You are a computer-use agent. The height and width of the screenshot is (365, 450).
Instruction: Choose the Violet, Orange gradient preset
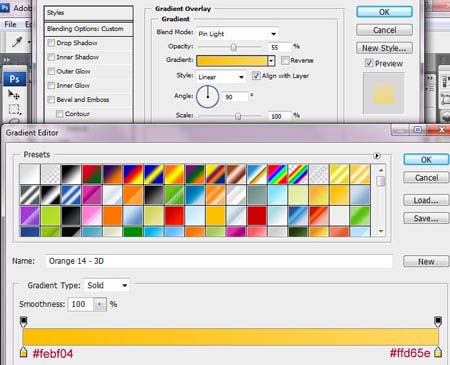(x=112, y=174)
